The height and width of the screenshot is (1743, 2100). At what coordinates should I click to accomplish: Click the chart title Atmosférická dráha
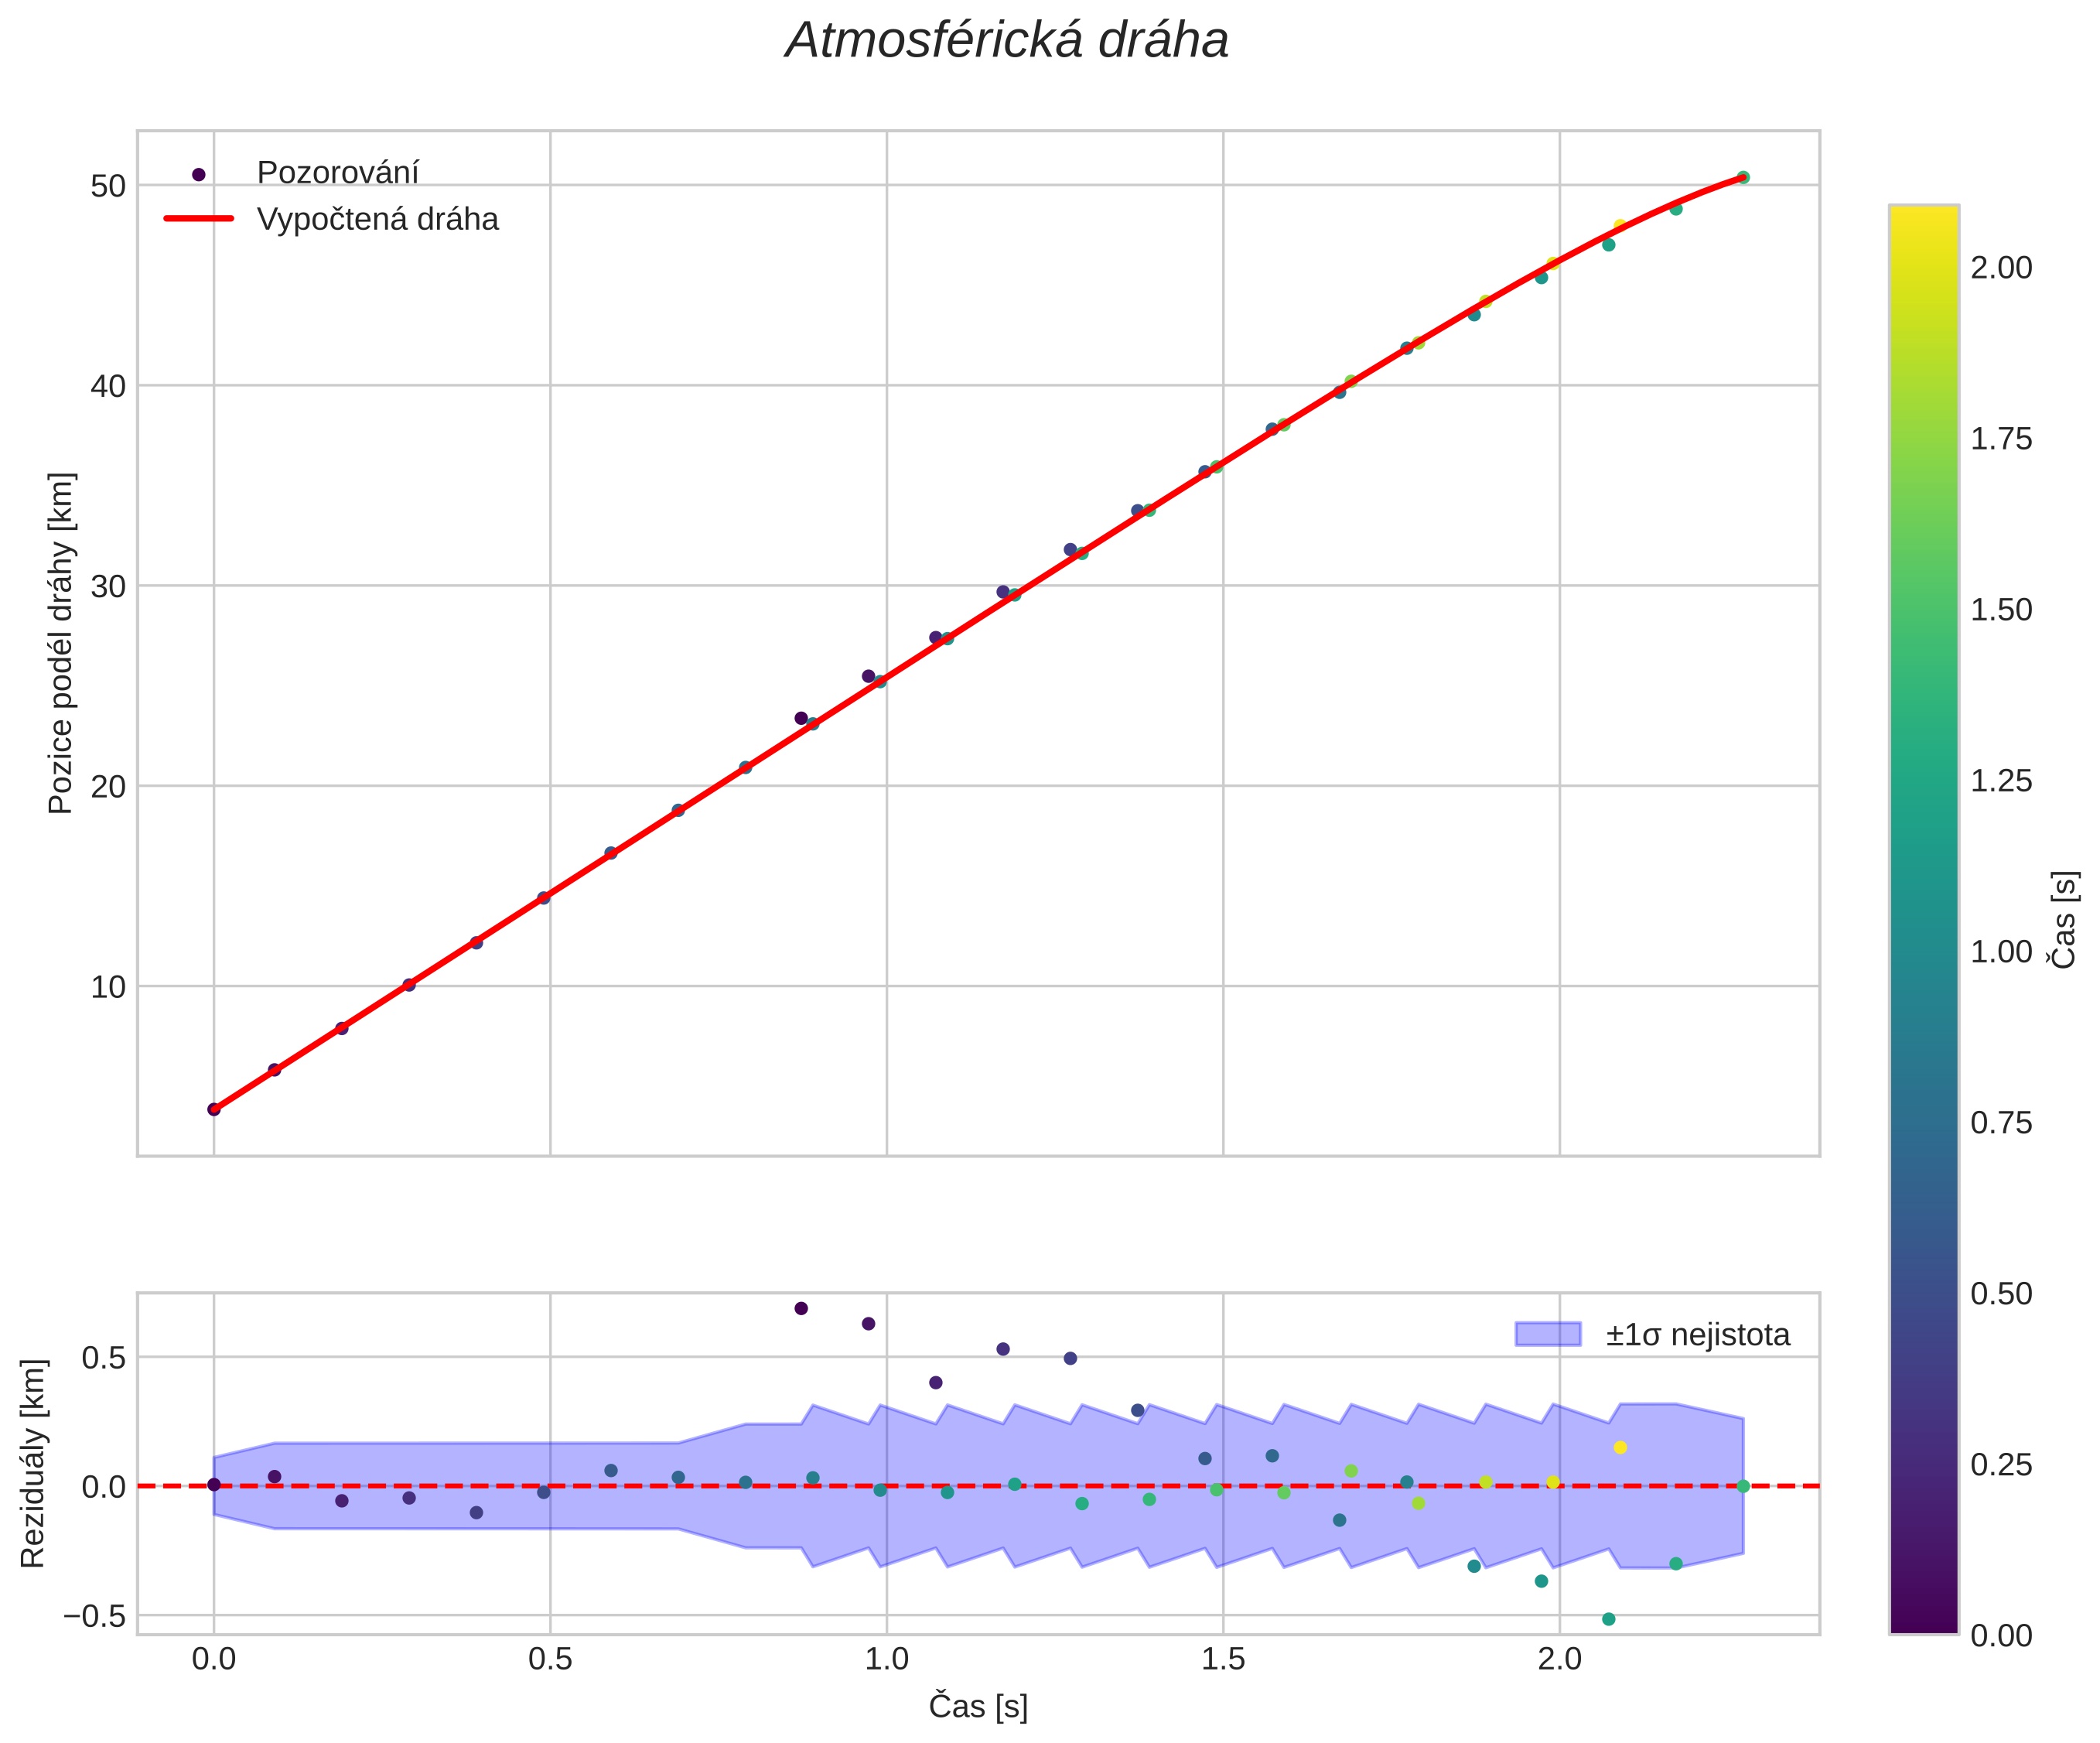1006,41
